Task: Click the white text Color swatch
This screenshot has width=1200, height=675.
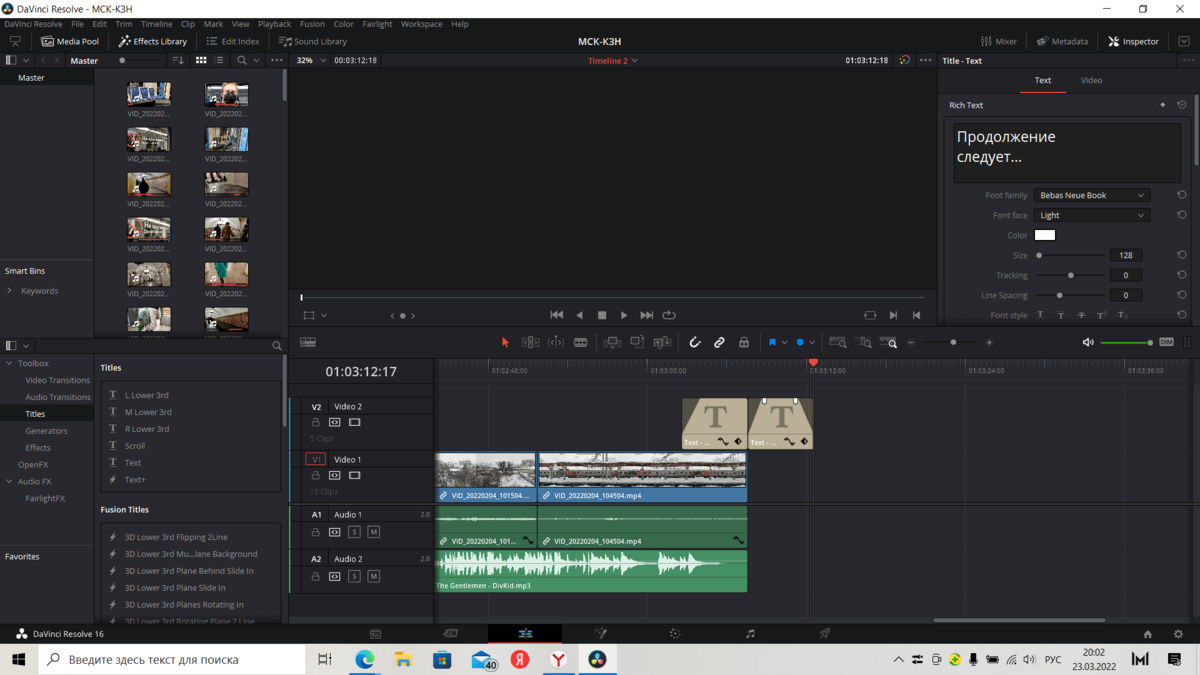Action: (1044, 234)
